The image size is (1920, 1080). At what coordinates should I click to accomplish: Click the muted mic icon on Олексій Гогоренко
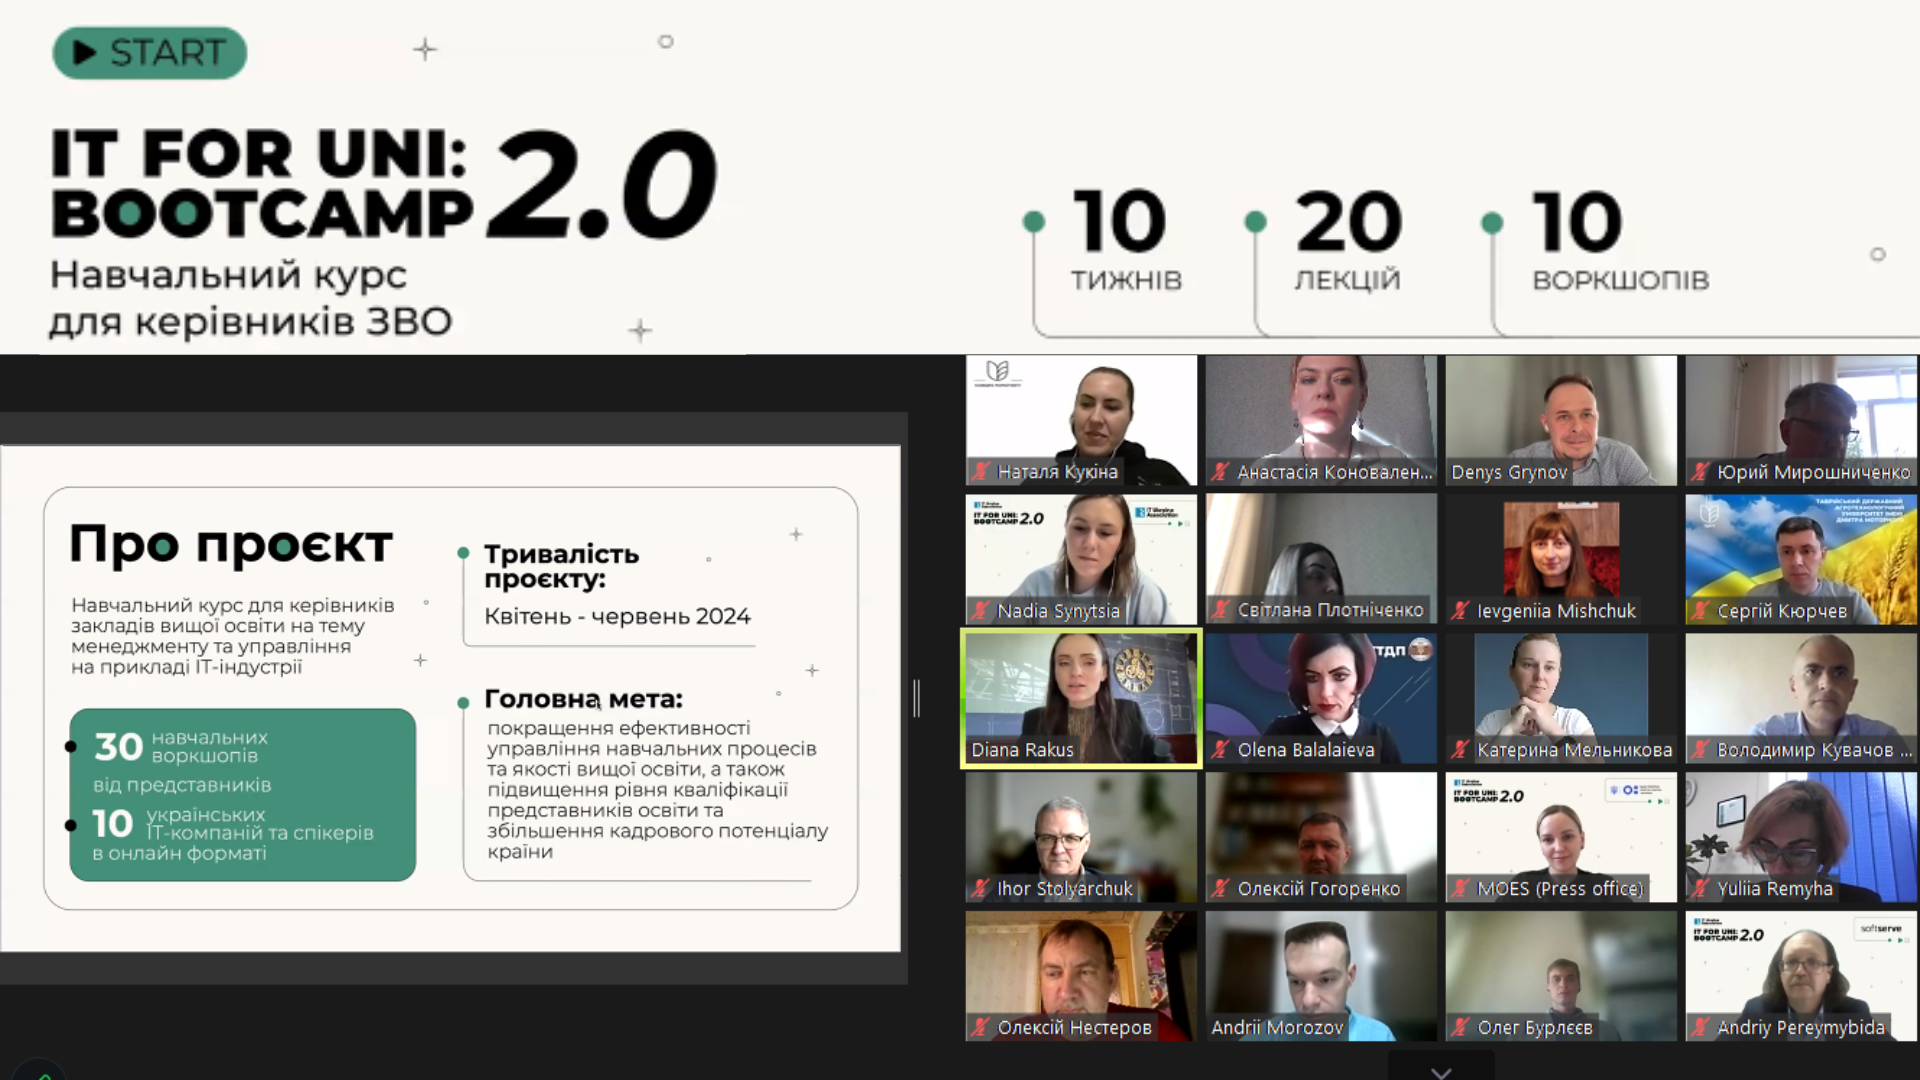pyautogui.click(x=1220, y=889)
